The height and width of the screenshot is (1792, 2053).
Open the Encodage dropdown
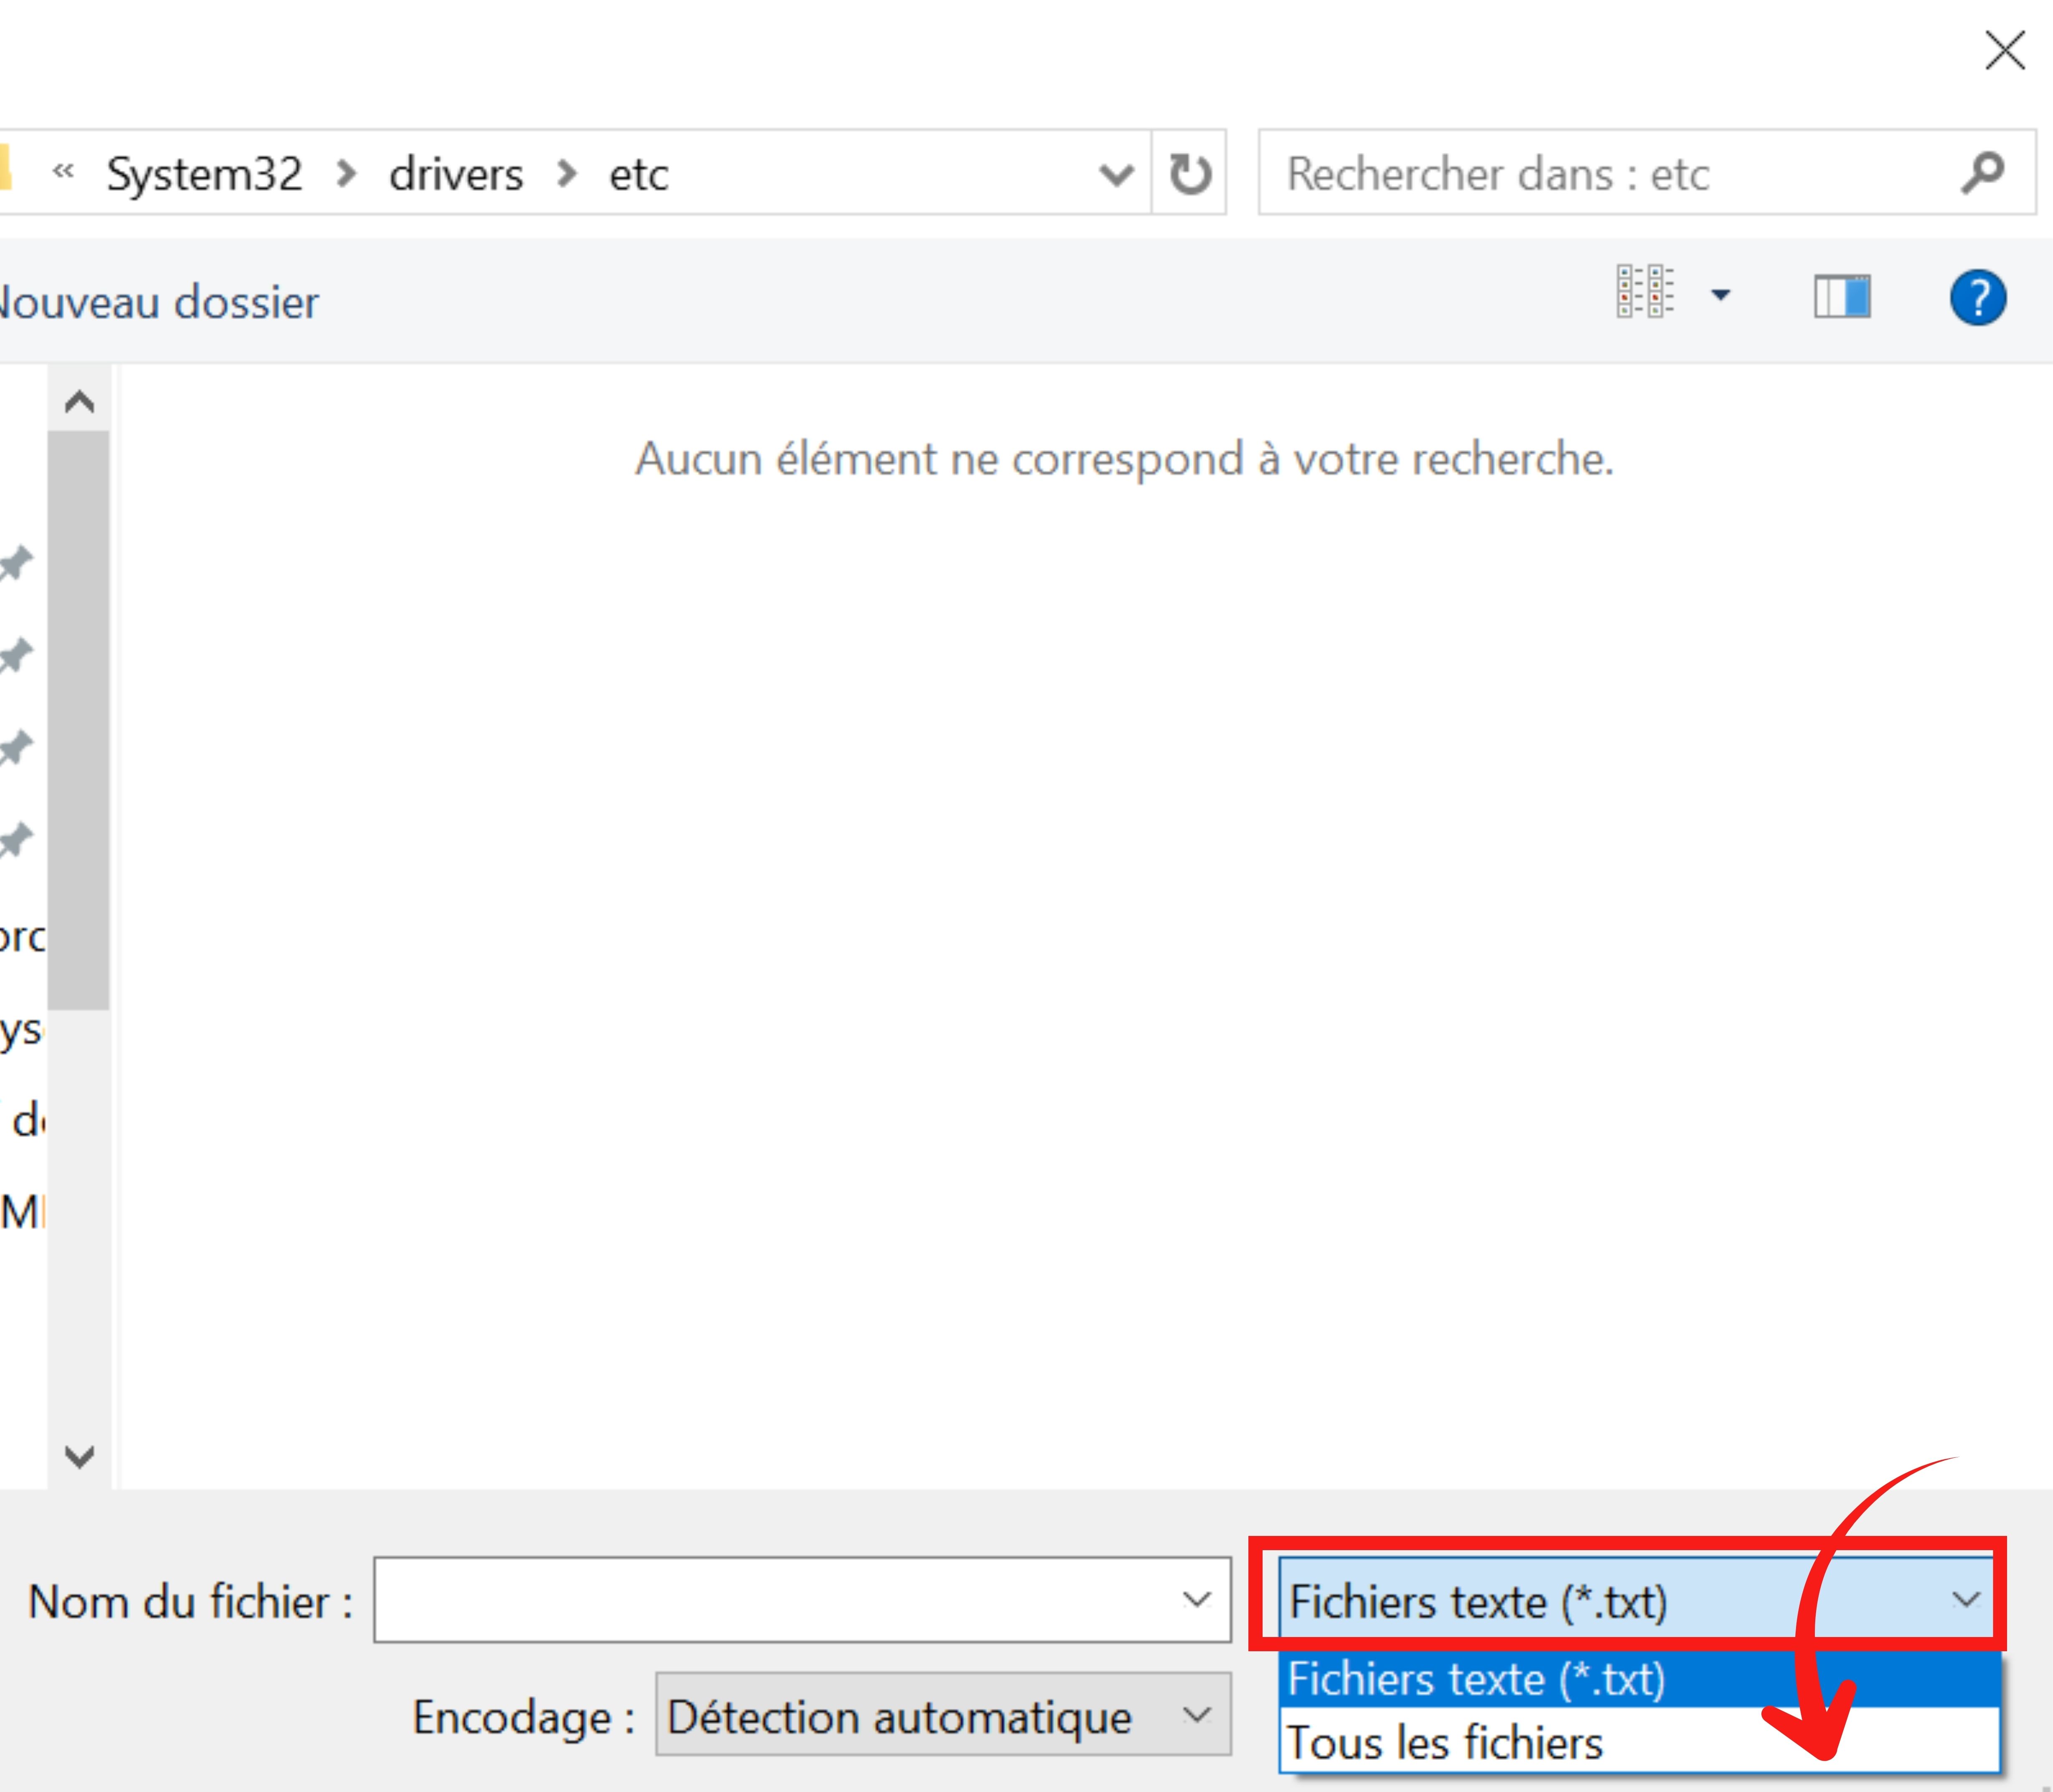(x=1196, y=1716)
